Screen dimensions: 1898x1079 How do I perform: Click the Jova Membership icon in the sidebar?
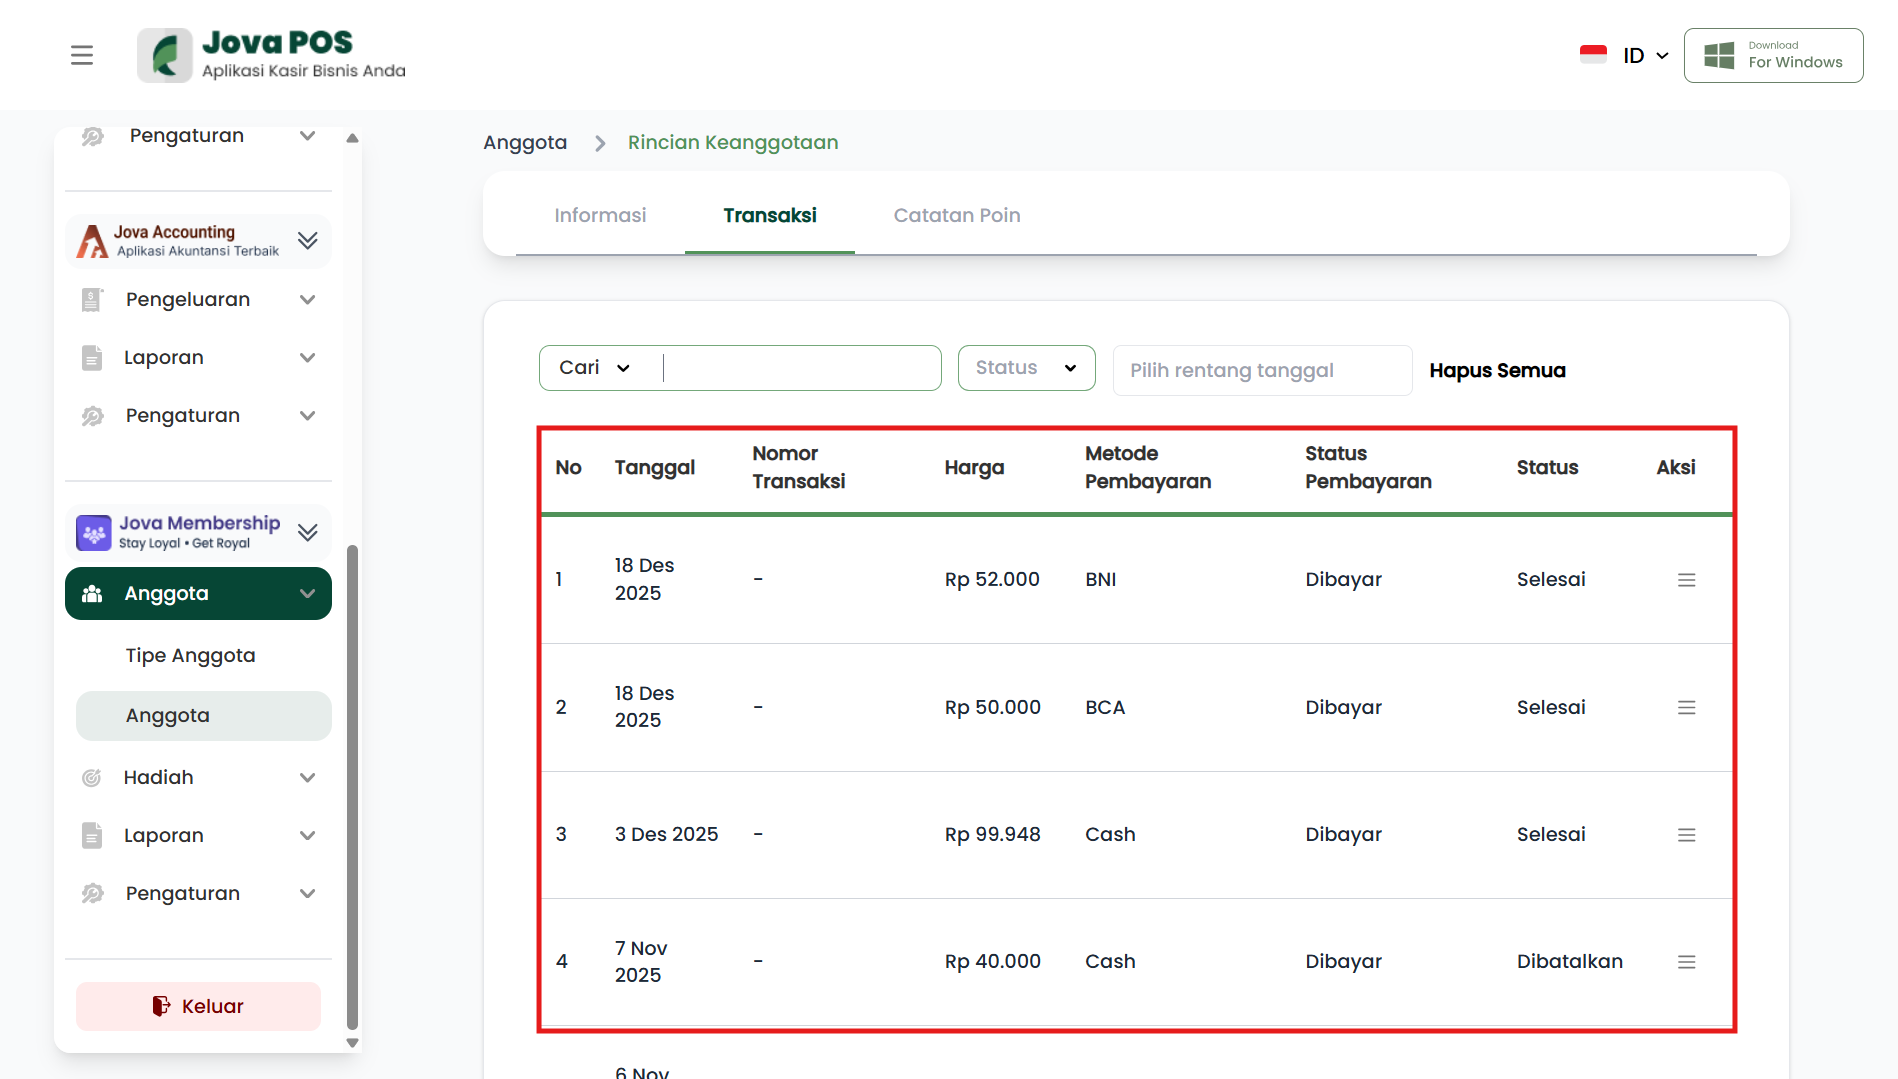coord(94,533)
